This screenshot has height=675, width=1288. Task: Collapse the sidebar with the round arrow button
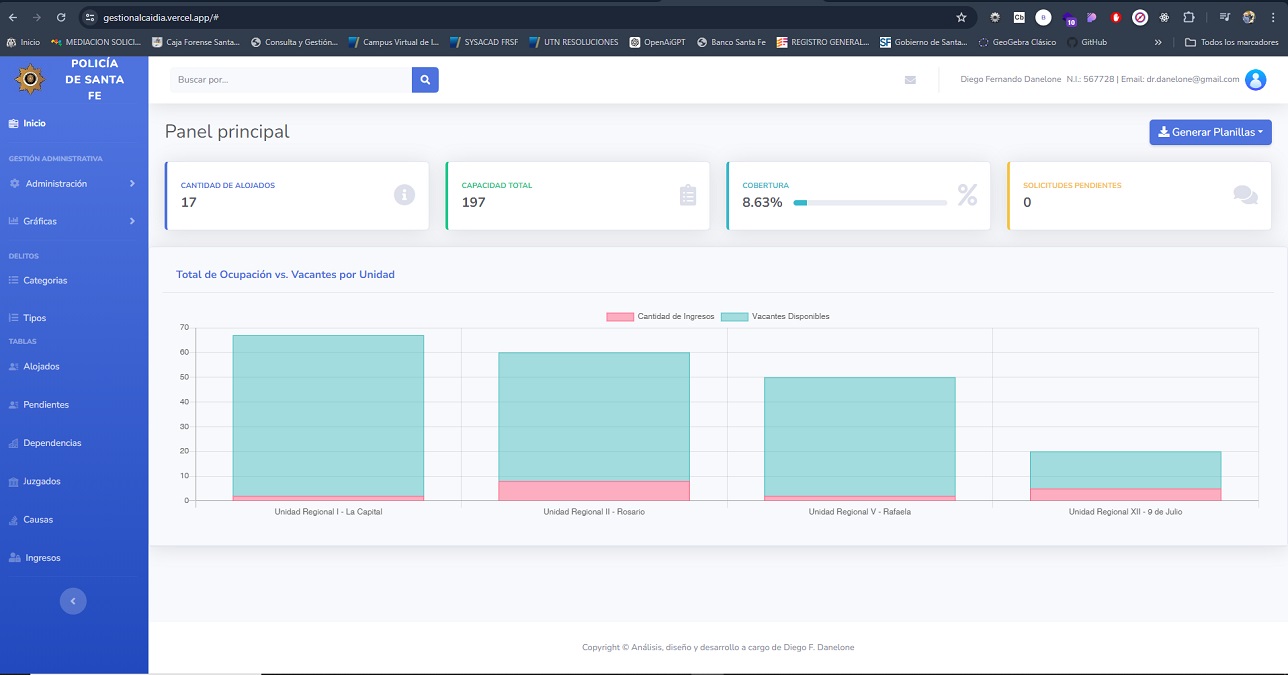tap(73, 601)
